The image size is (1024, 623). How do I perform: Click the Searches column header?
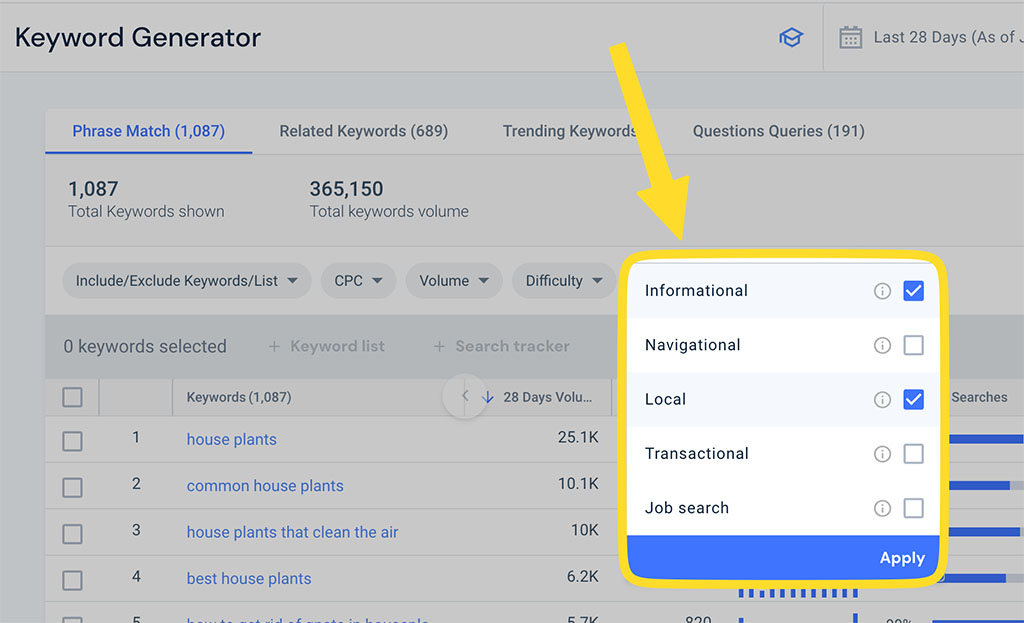(979, 397)
